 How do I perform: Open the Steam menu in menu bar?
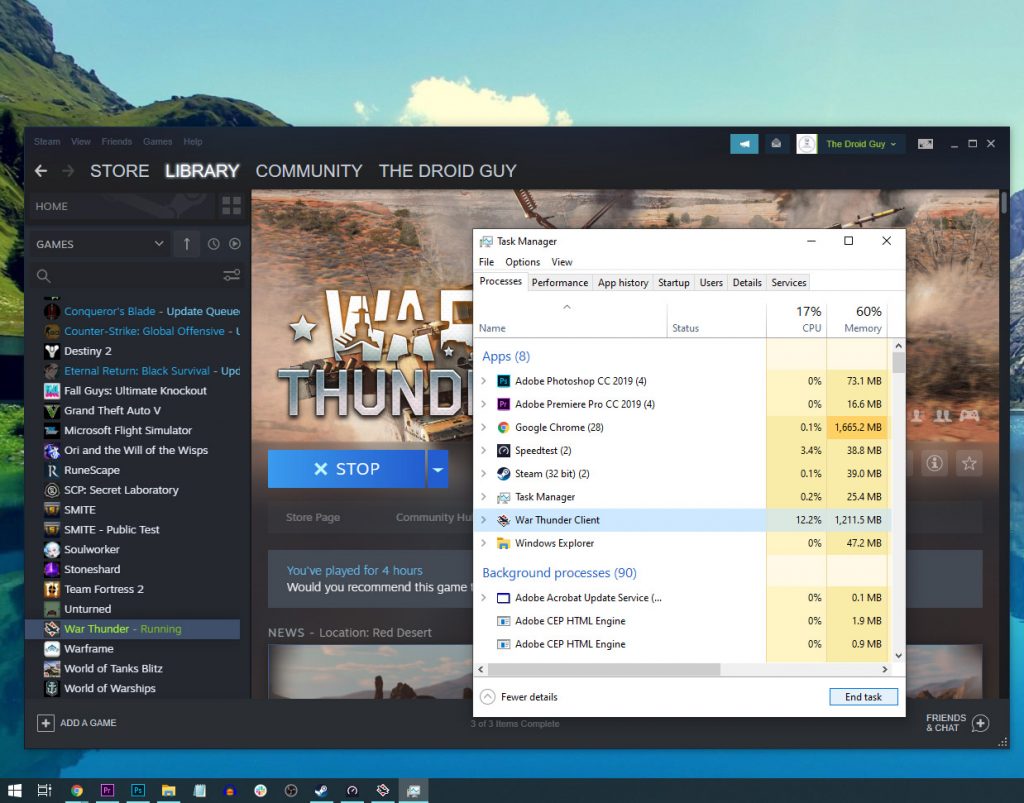(47, 142)
